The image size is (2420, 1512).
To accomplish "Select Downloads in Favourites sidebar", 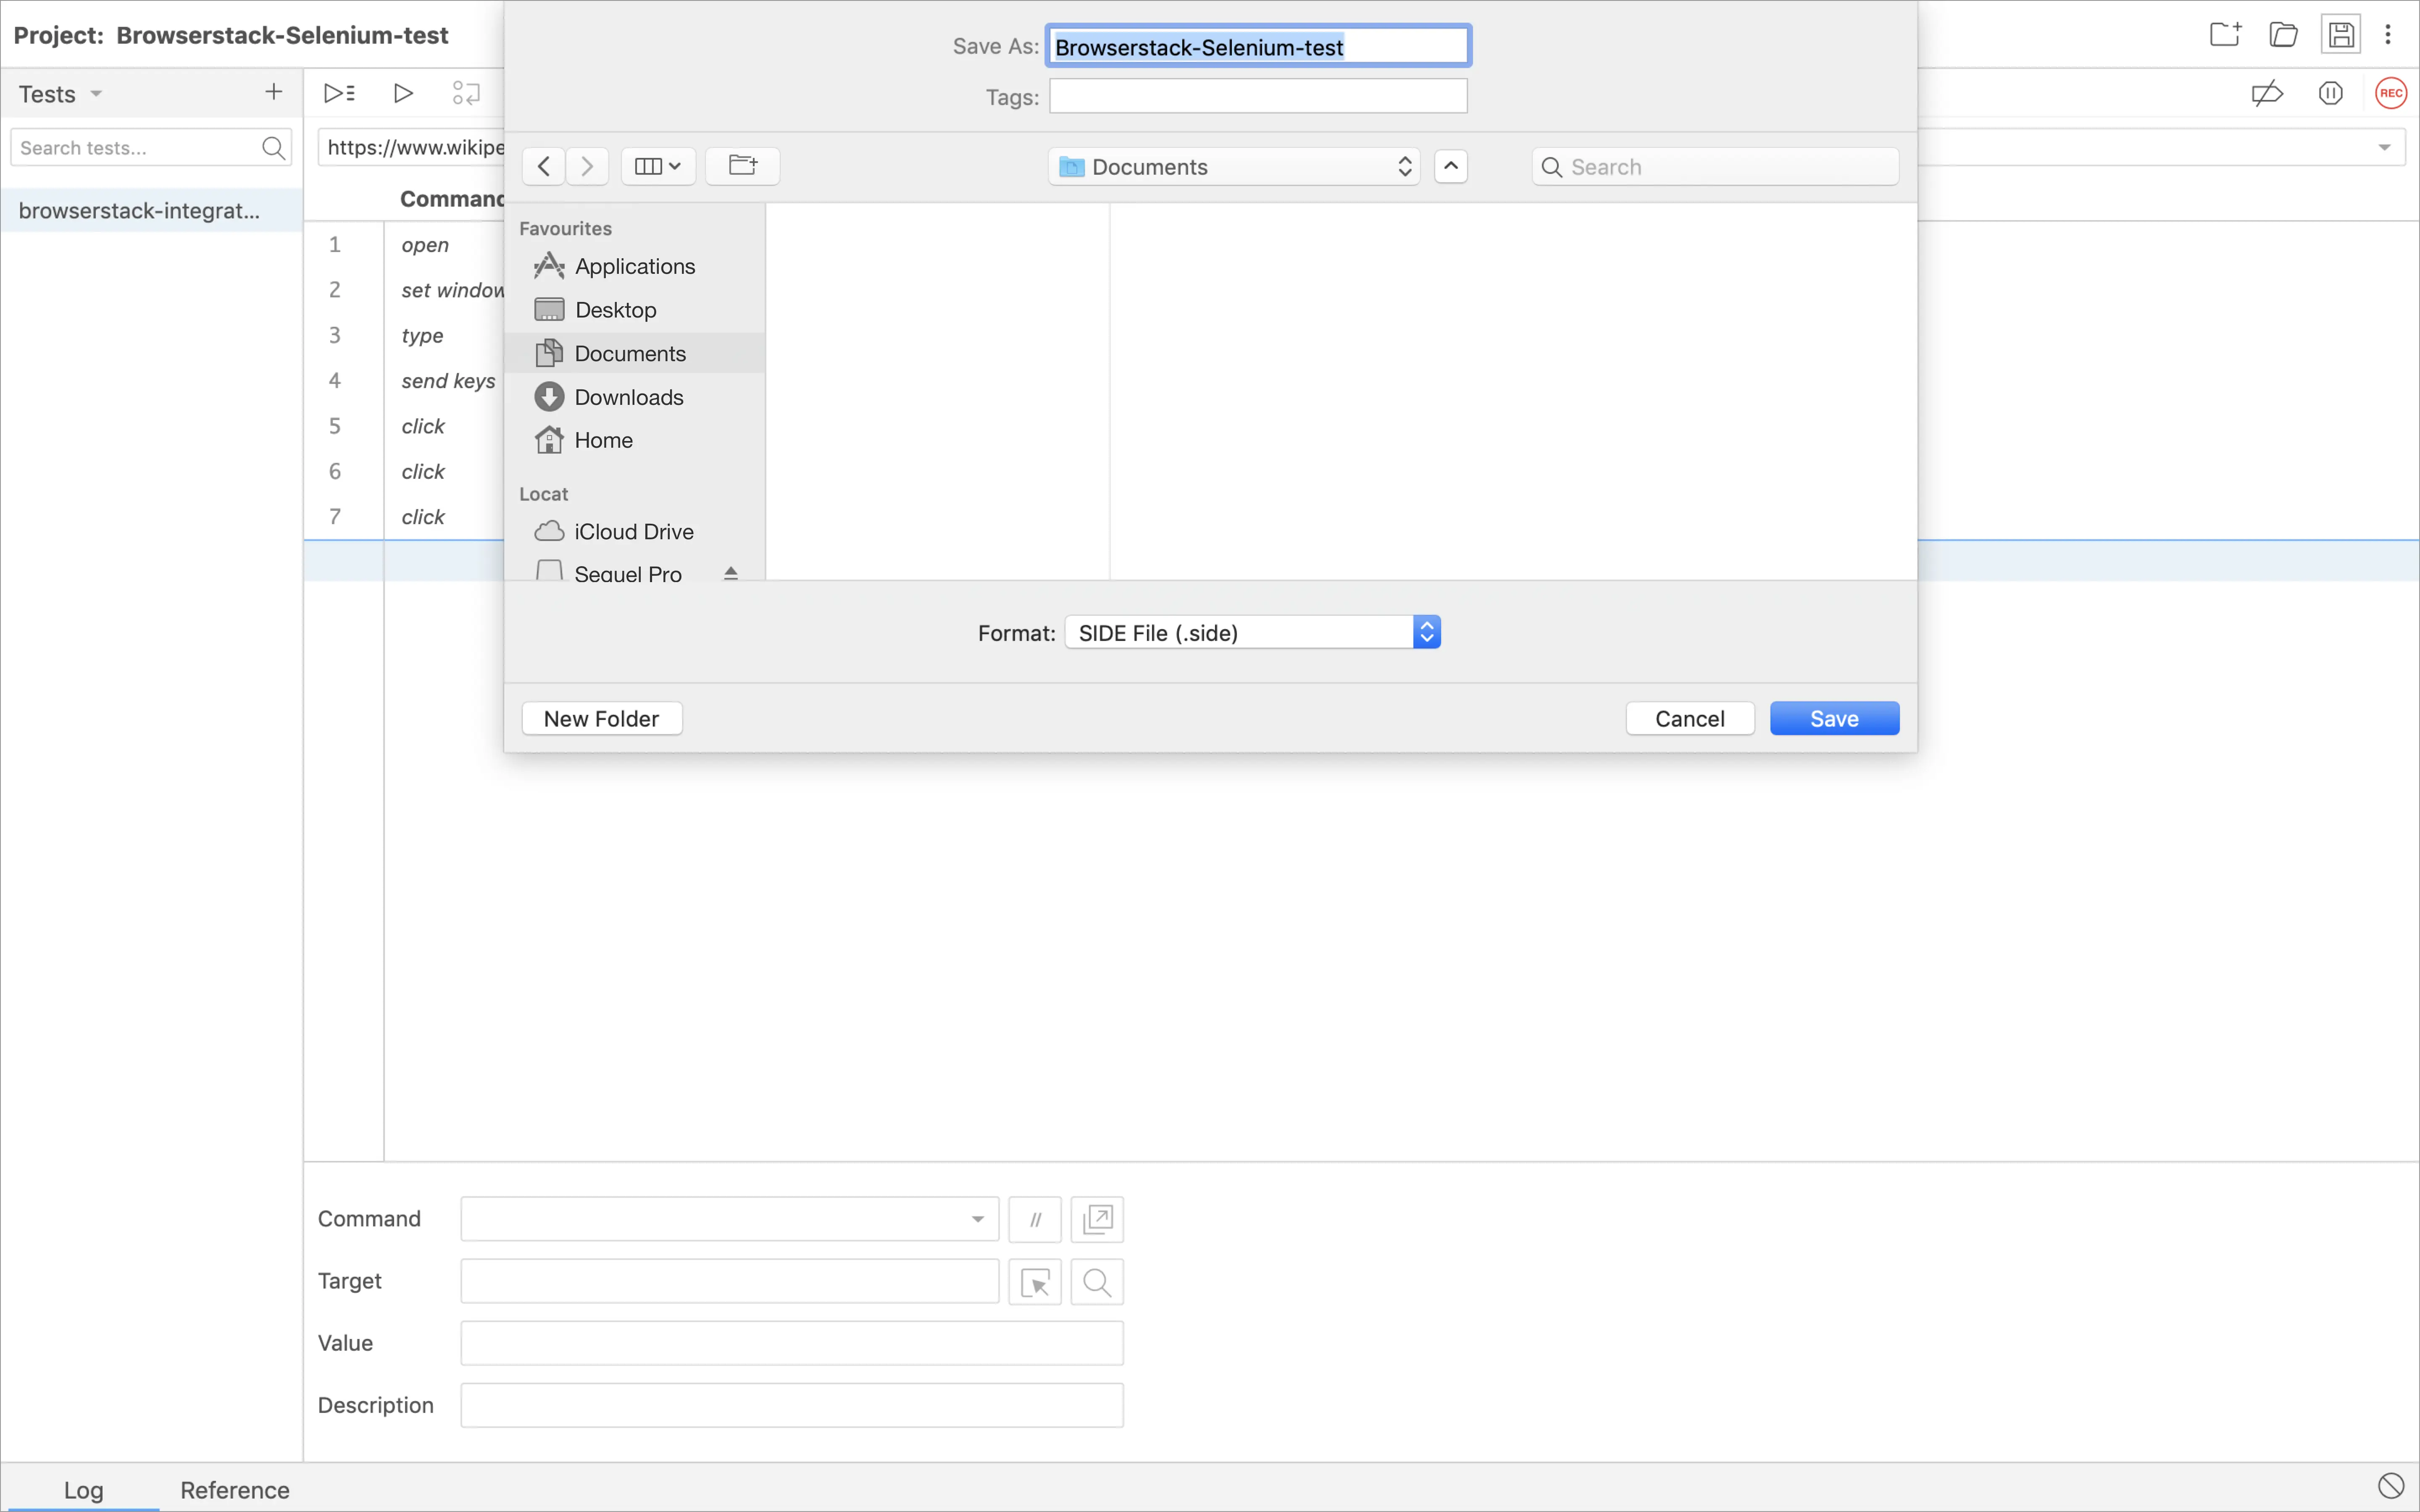I will click(x=628, y=397).
